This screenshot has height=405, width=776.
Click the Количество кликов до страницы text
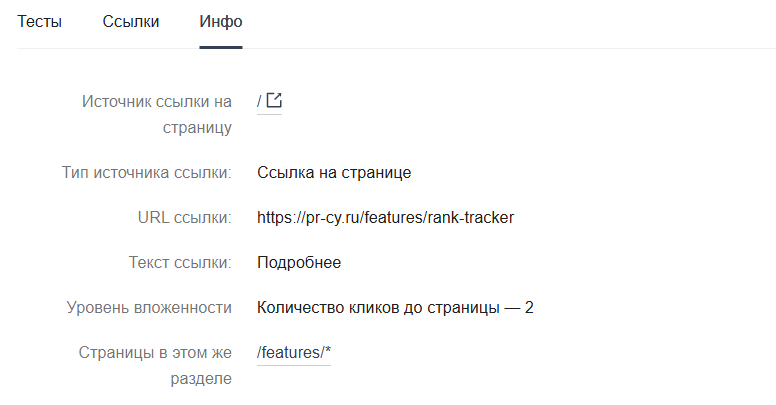pos(378,307)
